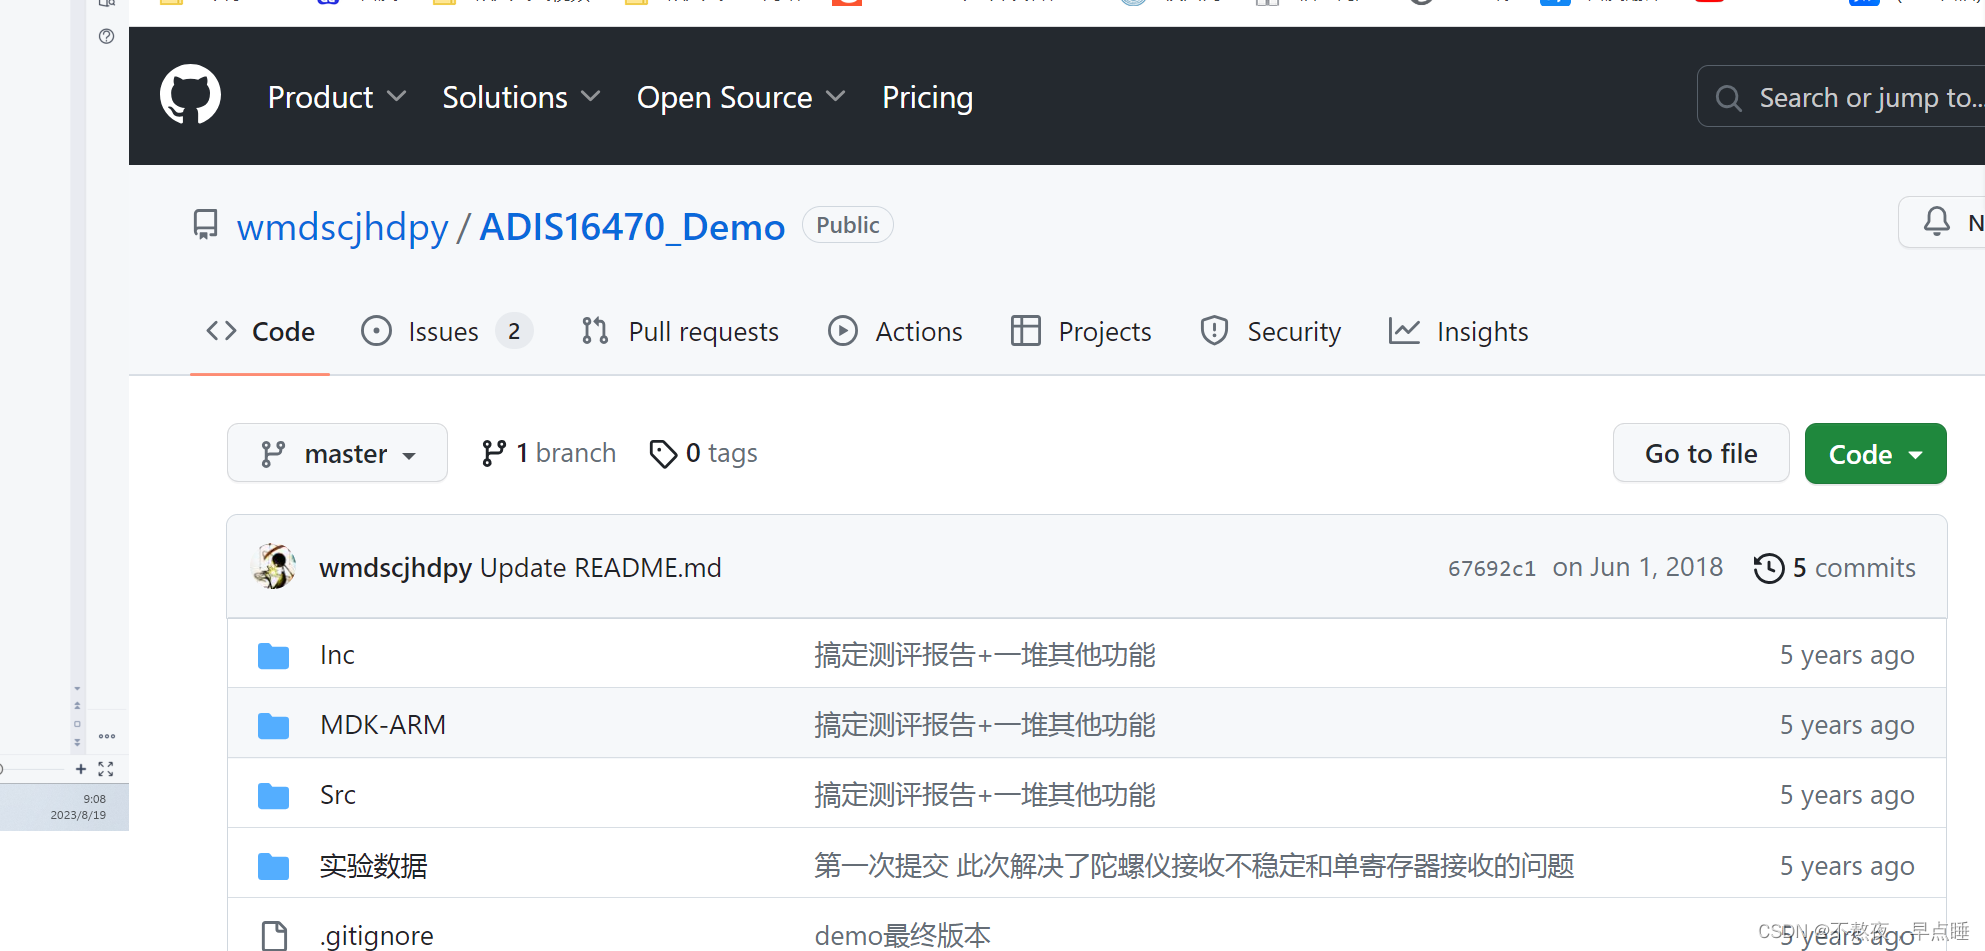Click the search magnifier icon

[1728, 98]
